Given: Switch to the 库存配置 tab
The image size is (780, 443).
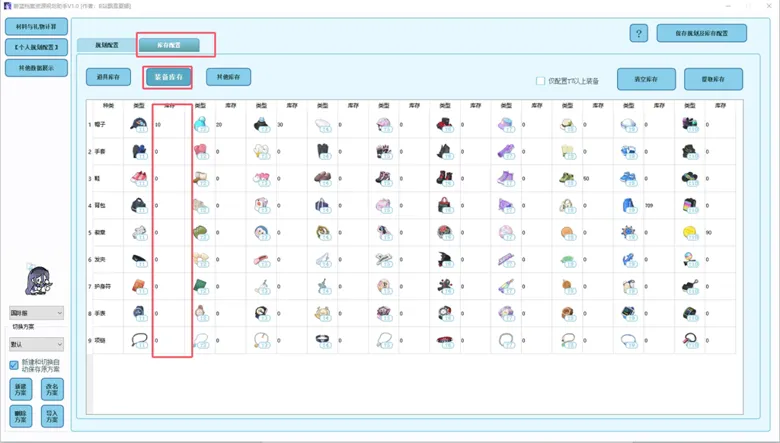Looking at the screenshot, I should coord(169,45).
